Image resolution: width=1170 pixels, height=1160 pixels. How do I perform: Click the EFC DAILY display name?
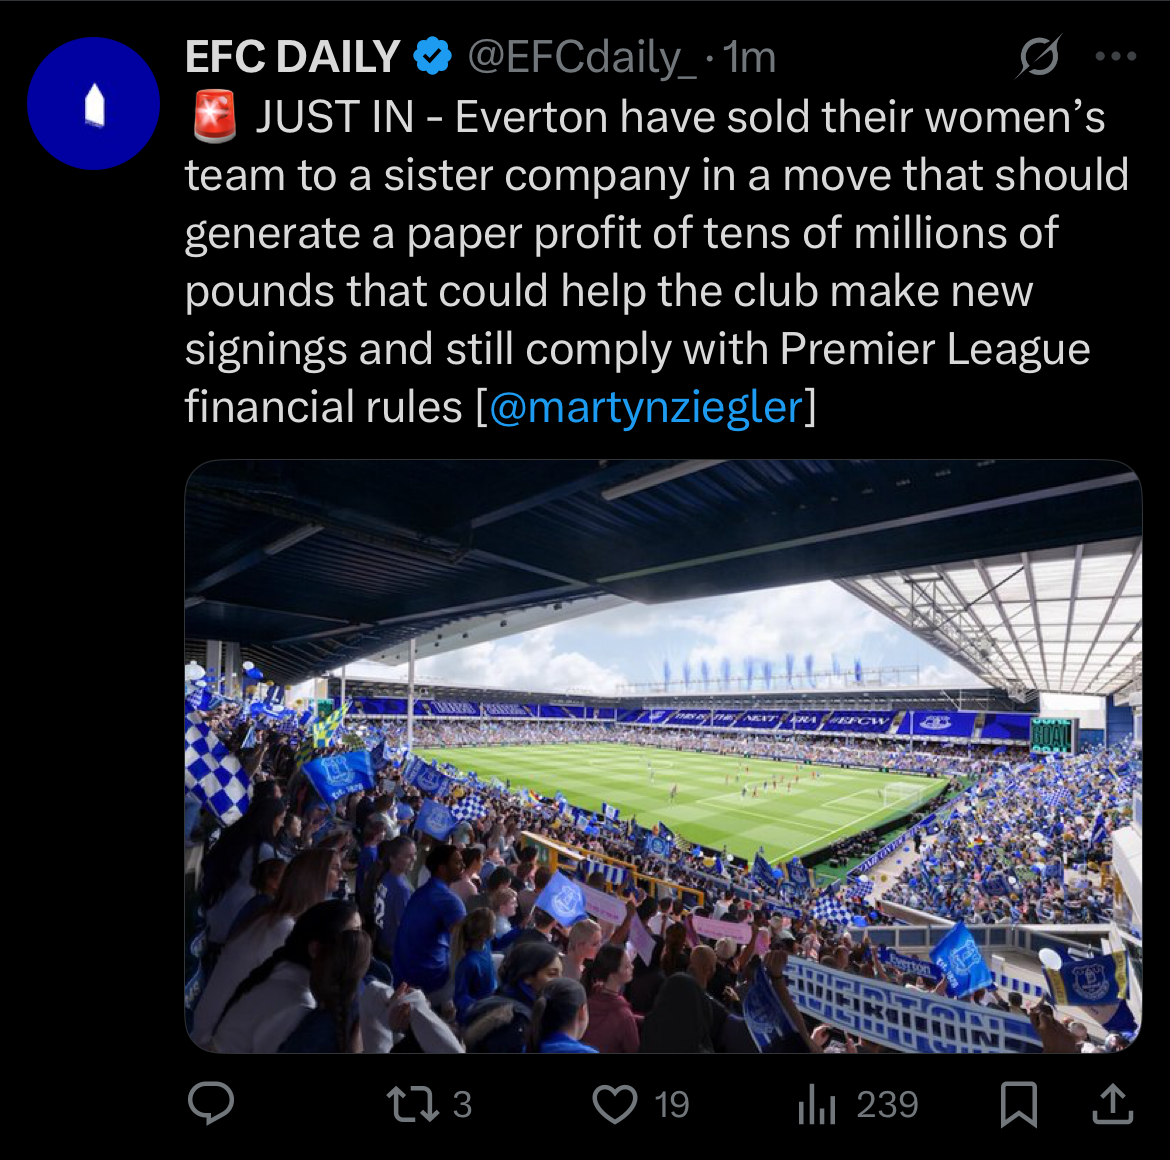click(292, 57)
